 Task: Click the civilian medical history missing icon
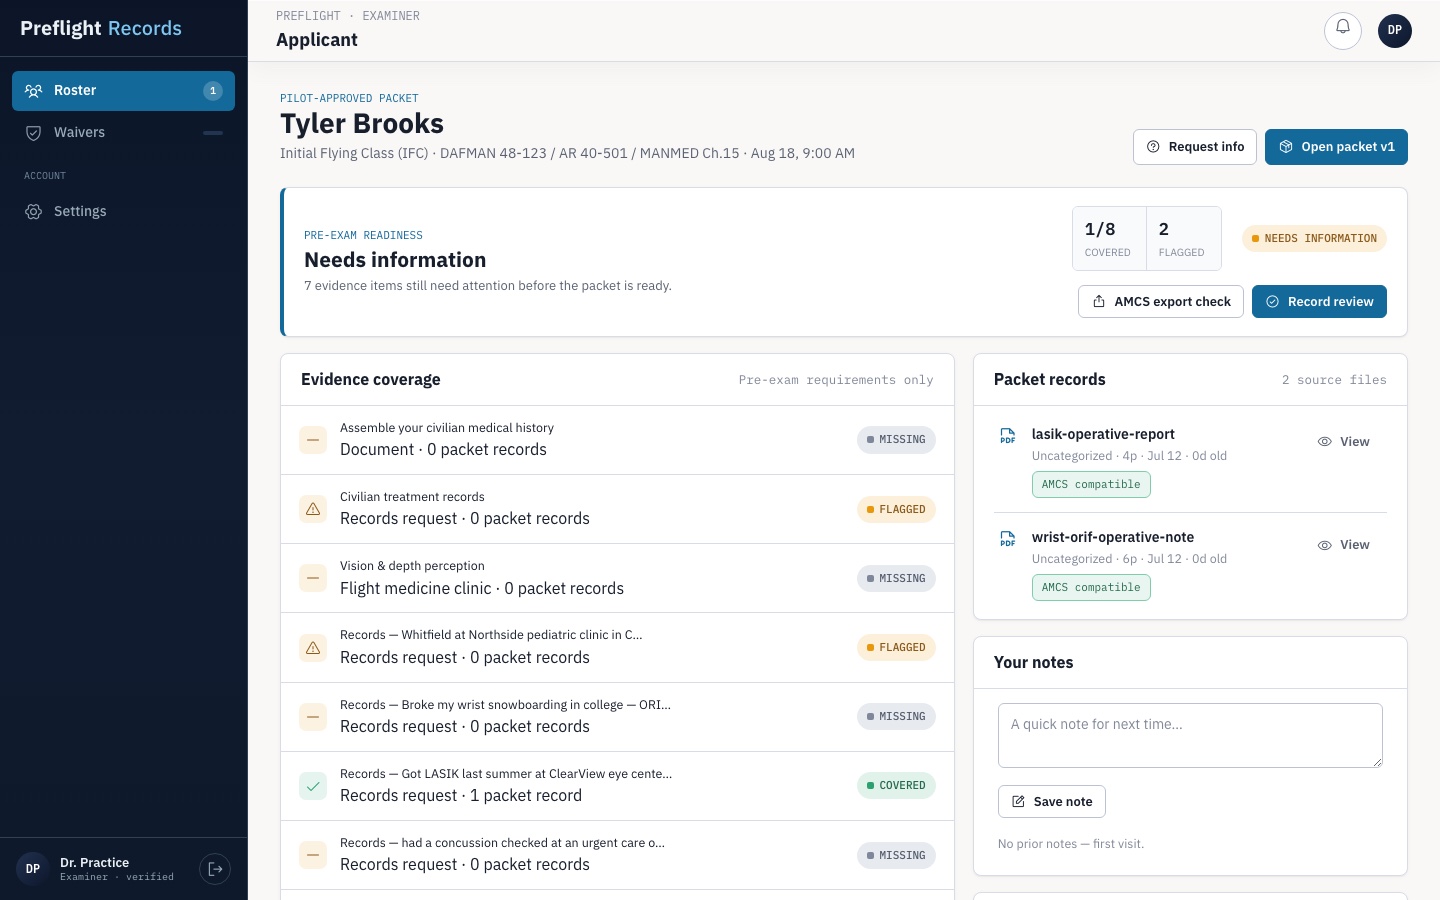pyautogui.click(x=313, y=440)
